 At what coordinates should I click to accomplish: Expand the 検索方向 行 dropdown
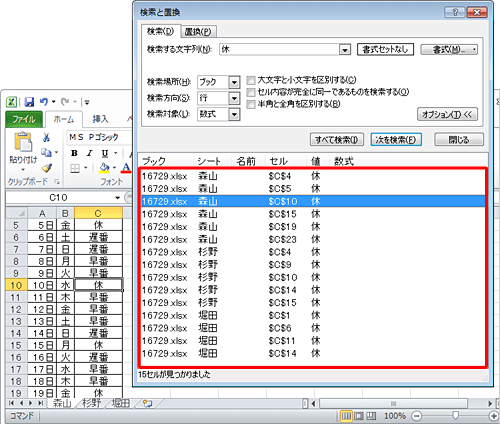coord(234,98)
